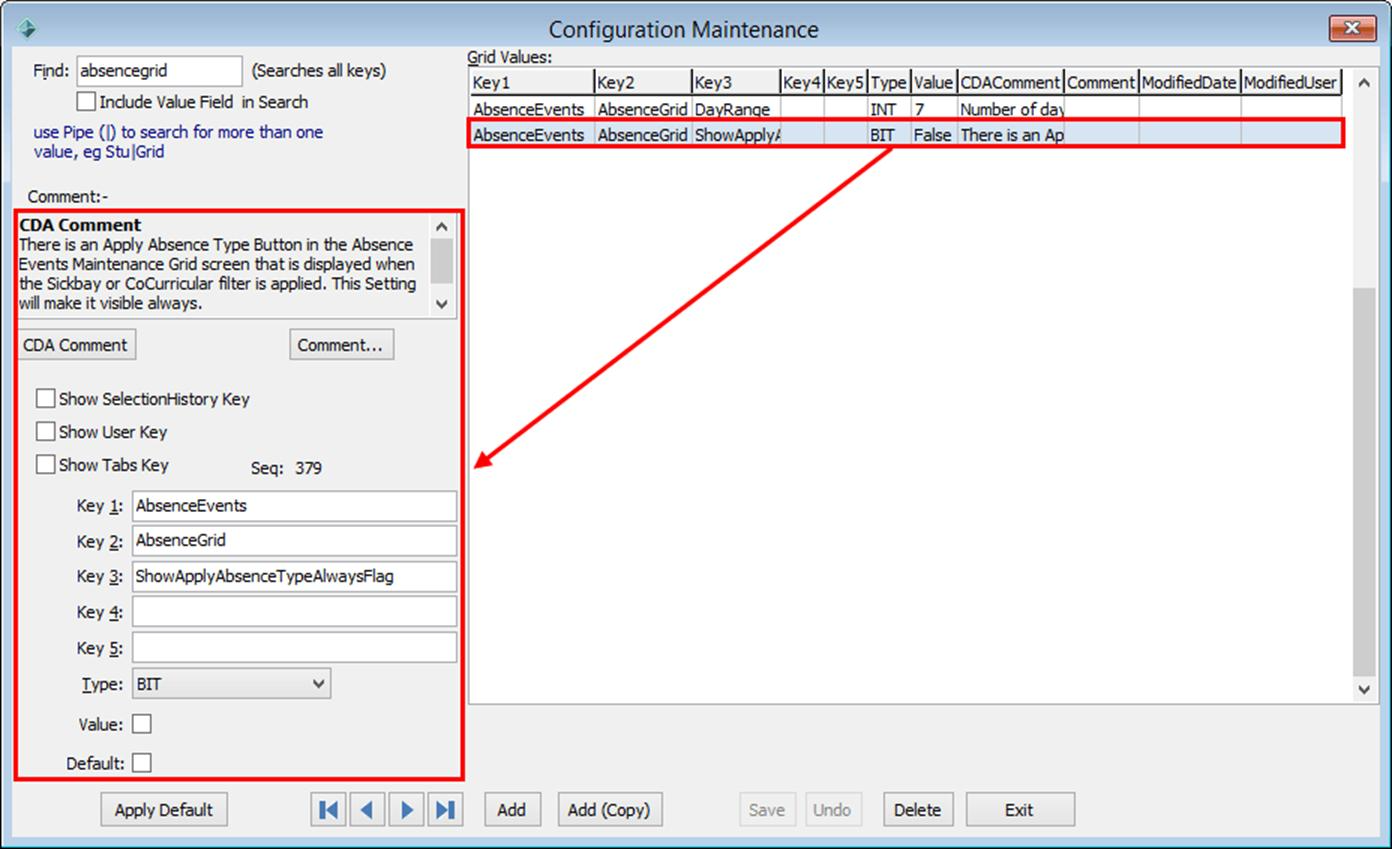Open the Type BIT dropdown
The height and width of the screenshot is (849, 1392).
click(x=231, y=684)
